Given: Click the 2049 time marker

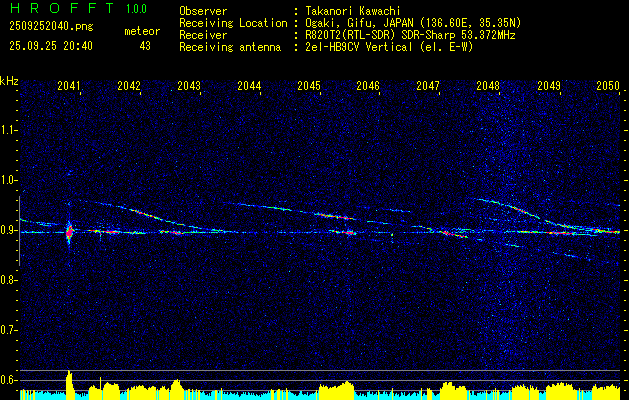Looking at the screenshot, I should click(549, 86).
